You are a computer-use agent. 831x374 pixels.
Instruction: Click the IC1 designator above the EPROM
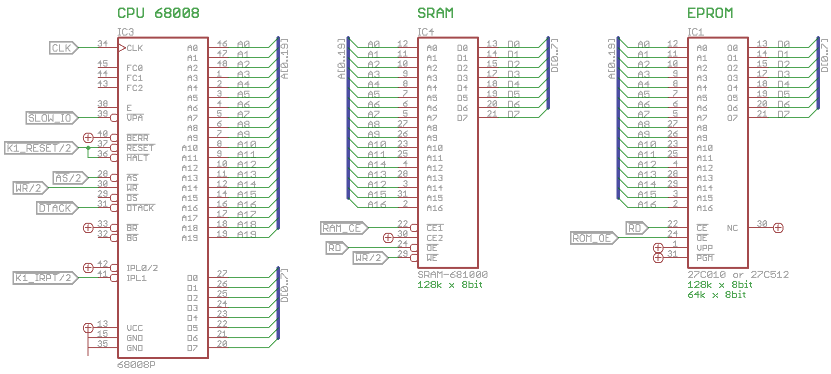[x=695, y=32]
